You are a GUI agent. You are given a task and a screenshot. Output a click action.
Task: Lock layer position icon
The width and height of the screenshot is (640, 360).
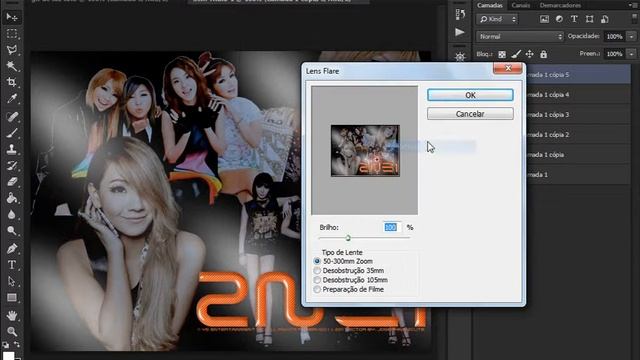coord(530,54)
